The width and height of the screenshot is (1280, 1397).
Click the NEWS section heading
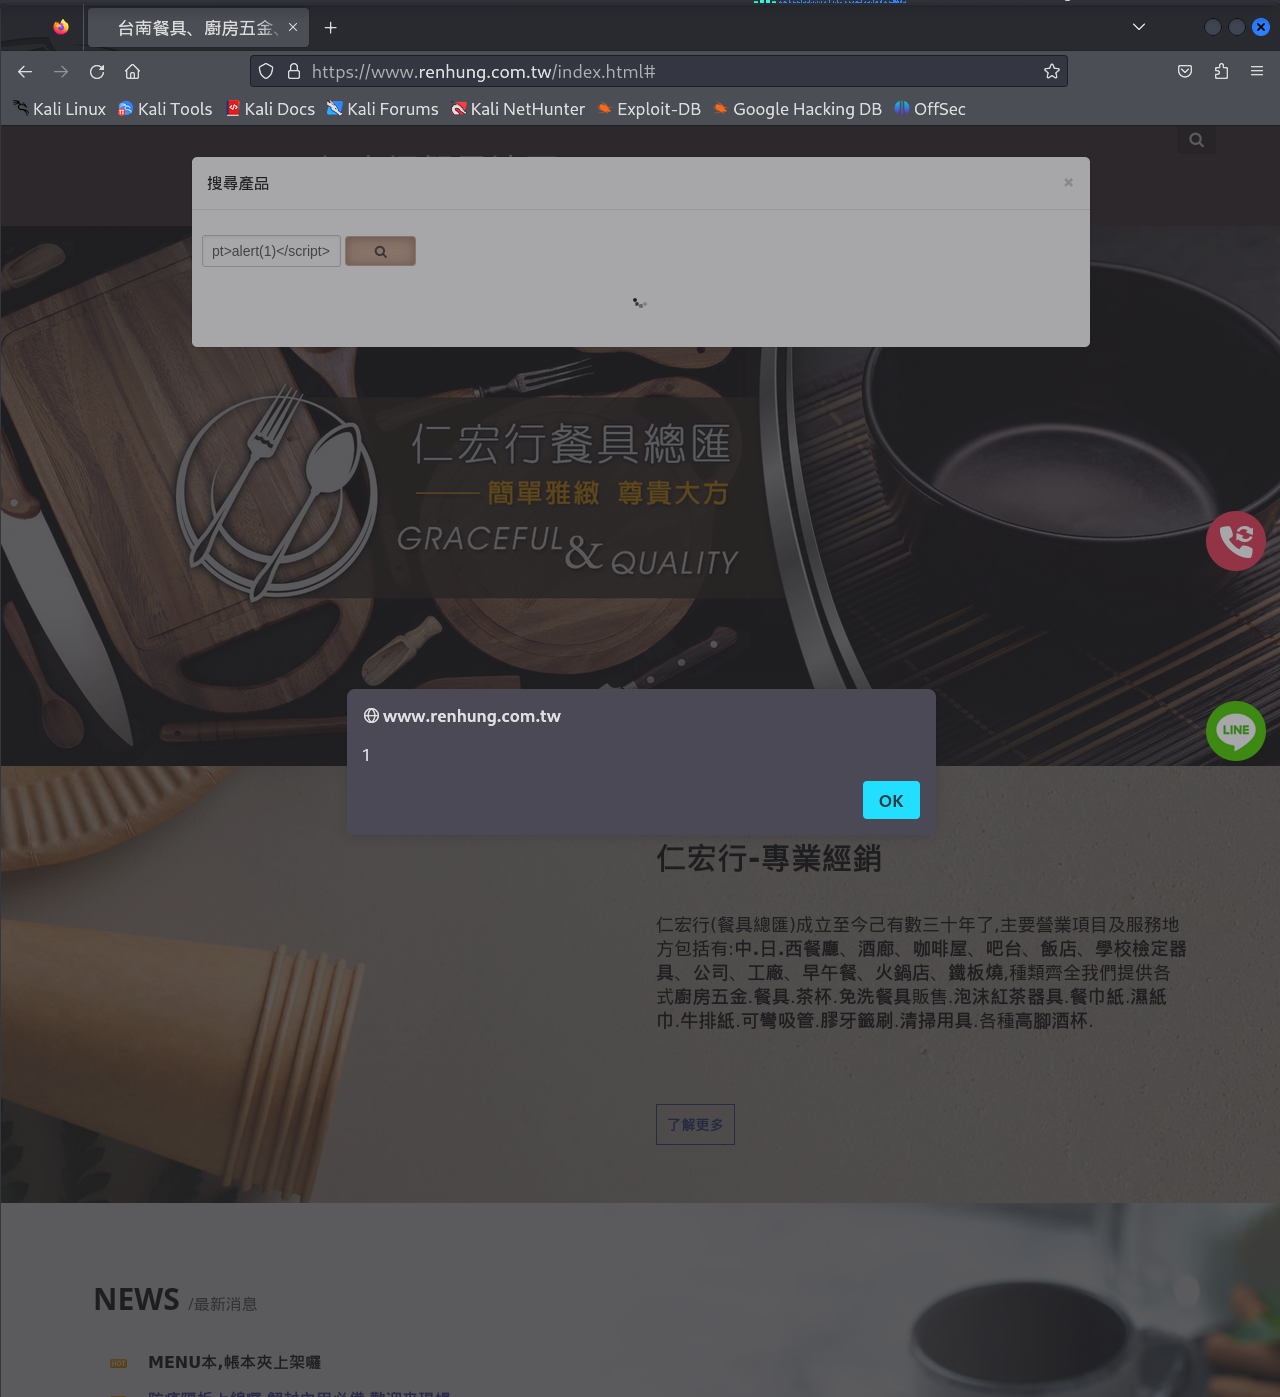click(x=136, y=1299)
